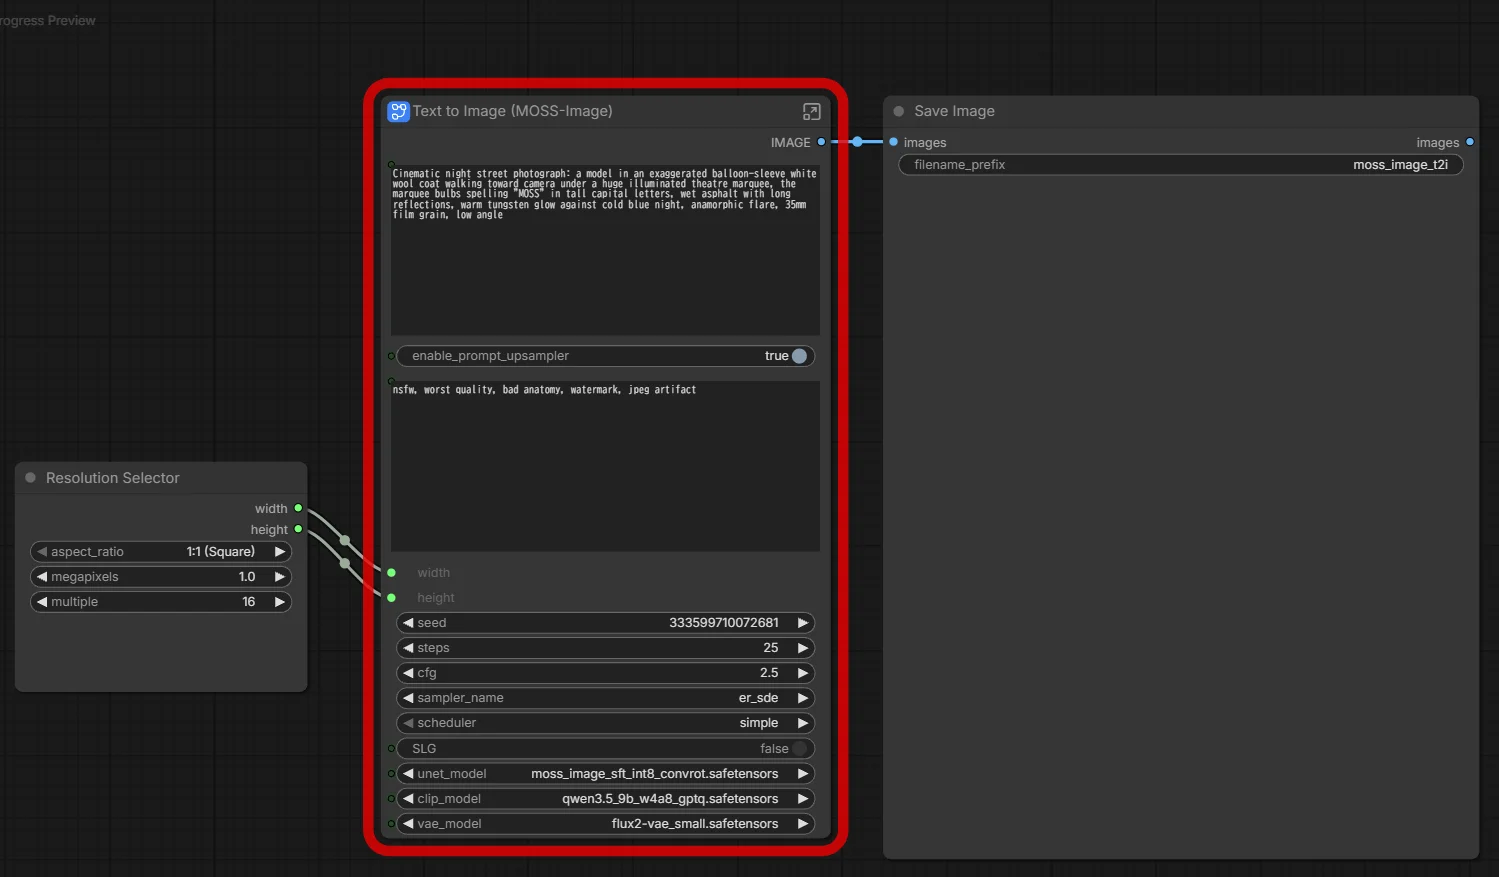Click the Save Image node title
This screenshot has width=1499, height=877.
click(954, 111)
